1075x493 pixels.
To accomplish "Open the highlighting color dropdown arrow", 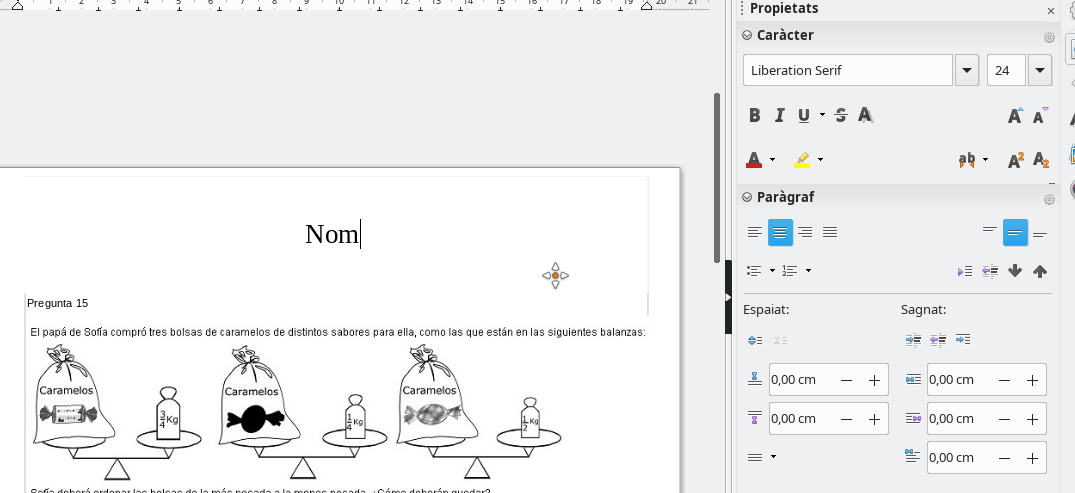I will 820,160.
